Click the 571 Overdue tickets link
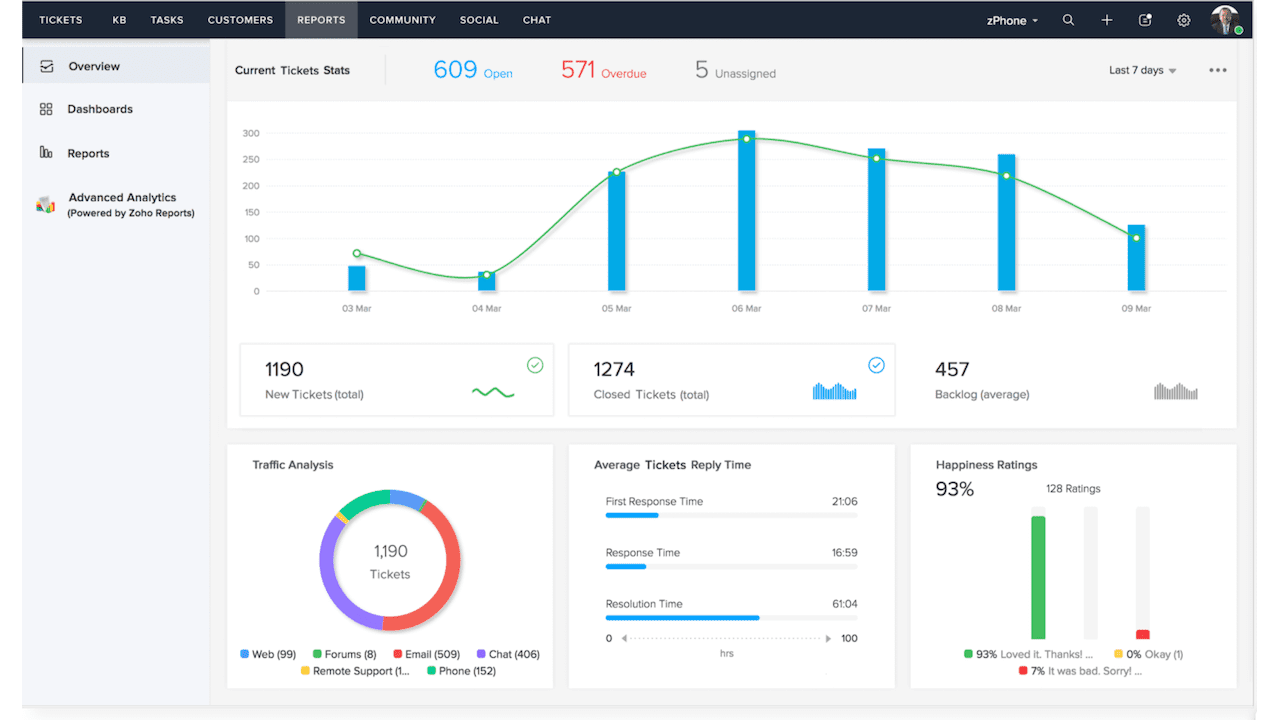The height and width of the screenshot is (720, 1280). [x=603, y=71]
